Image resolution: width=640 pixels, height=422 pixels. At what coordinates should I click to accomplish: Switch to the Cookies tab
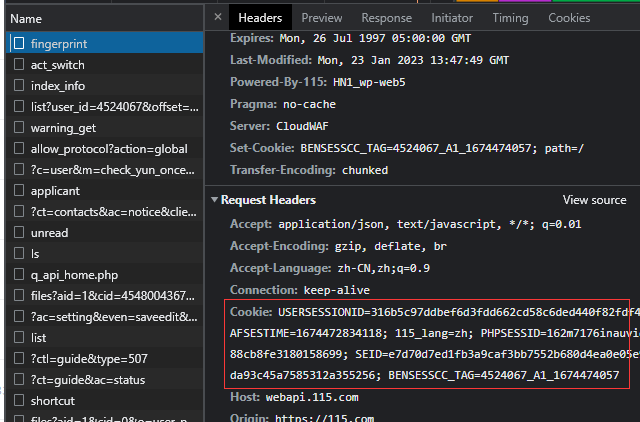click(x=569, y=18)
